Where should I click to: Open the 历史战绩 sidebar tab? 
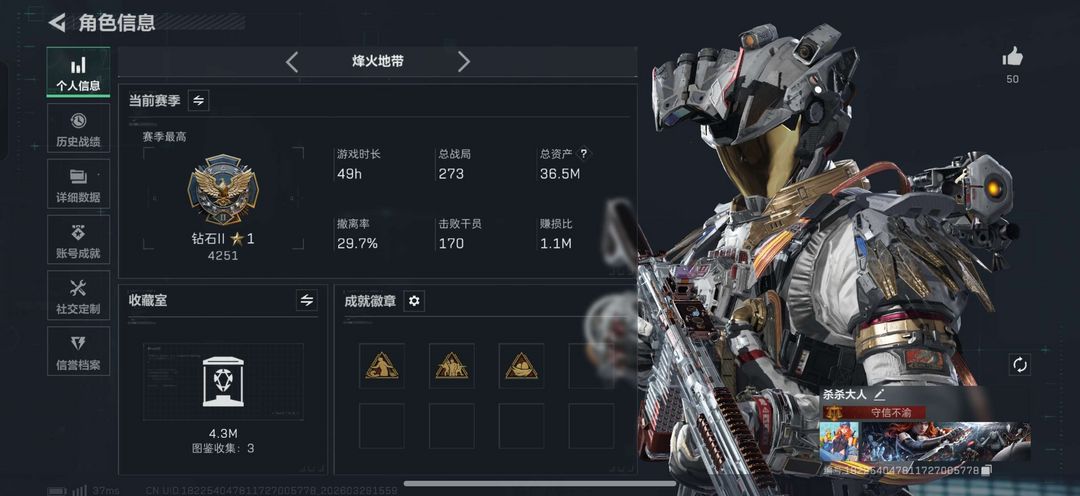click(x=78, y=128)
